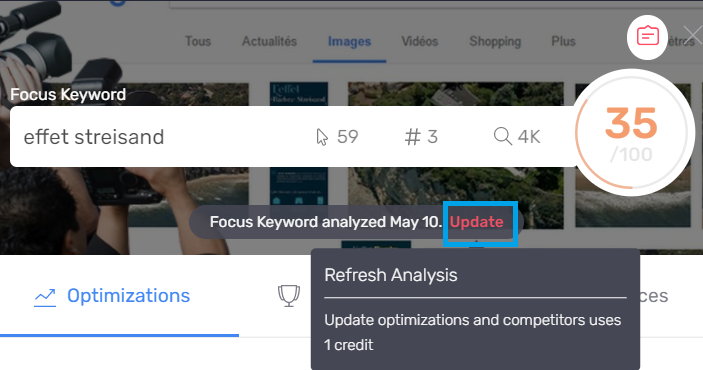Image resolution: width=703 pixels, height=370 pixels.
Task: Click the Optimizations chart icon
Action: (x=45, y=297)
